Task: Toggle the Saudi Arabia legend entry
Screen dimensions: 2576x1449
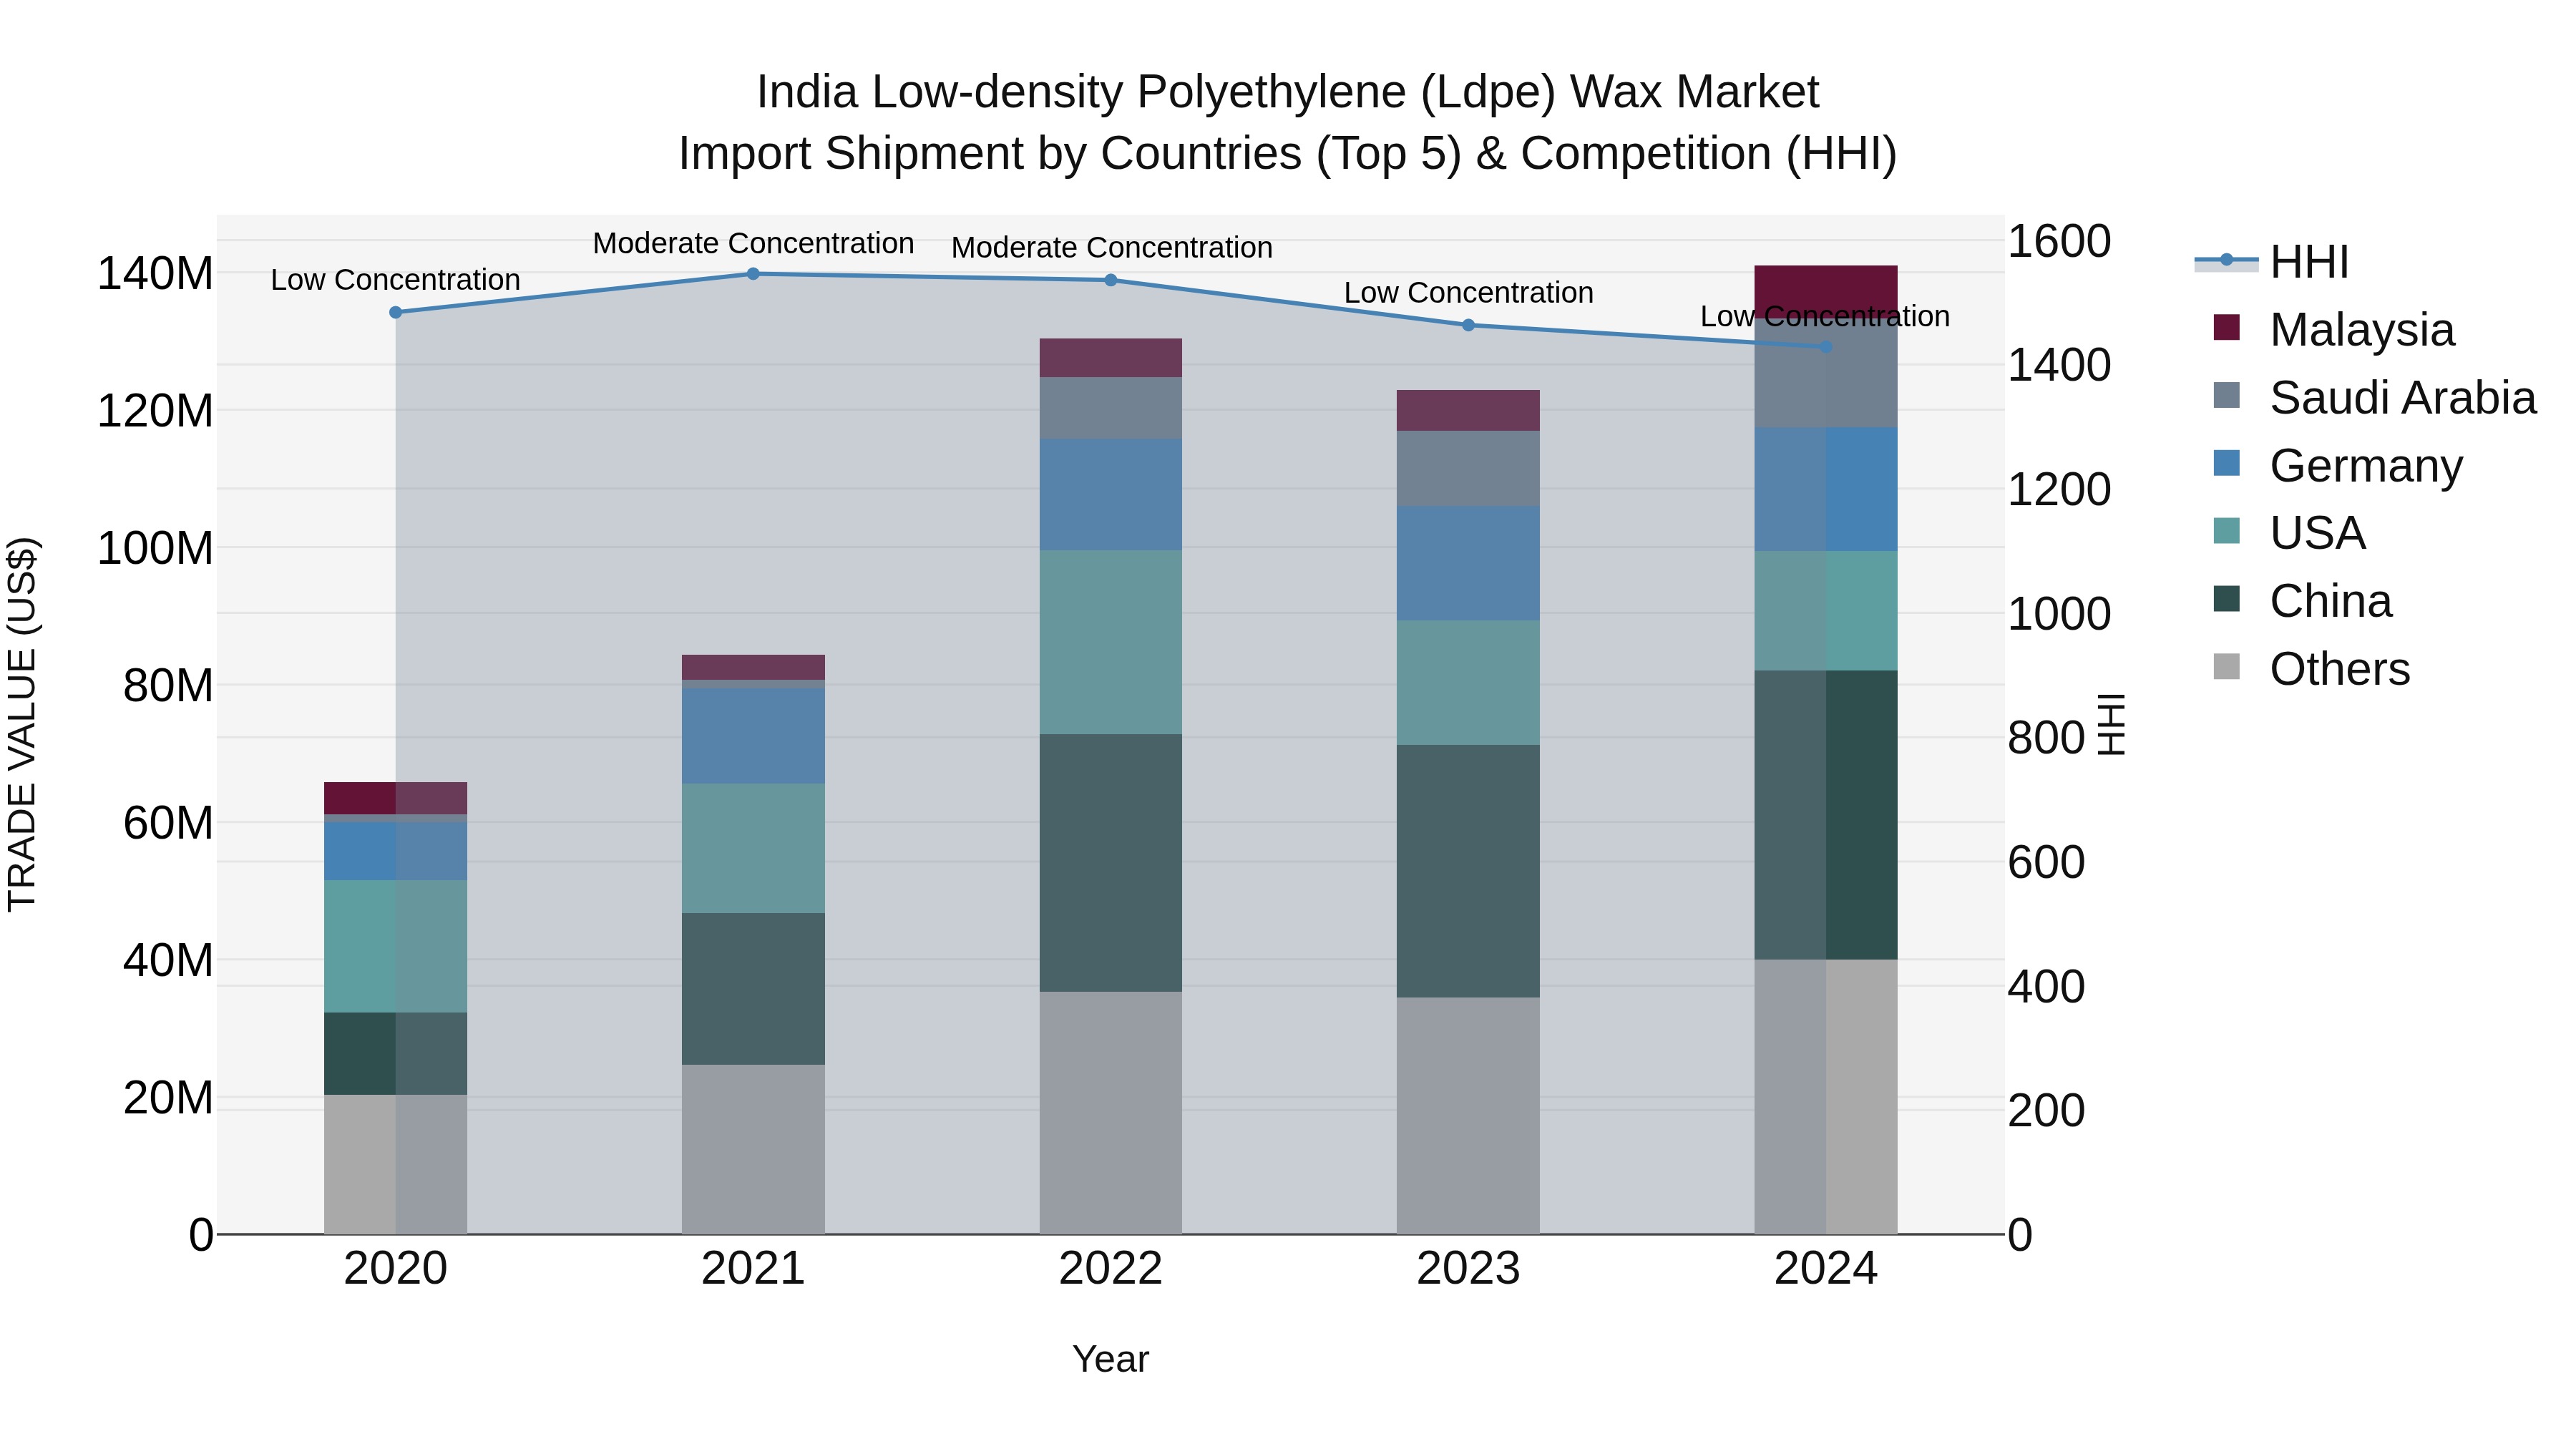Action: [x=2375, y=398]
